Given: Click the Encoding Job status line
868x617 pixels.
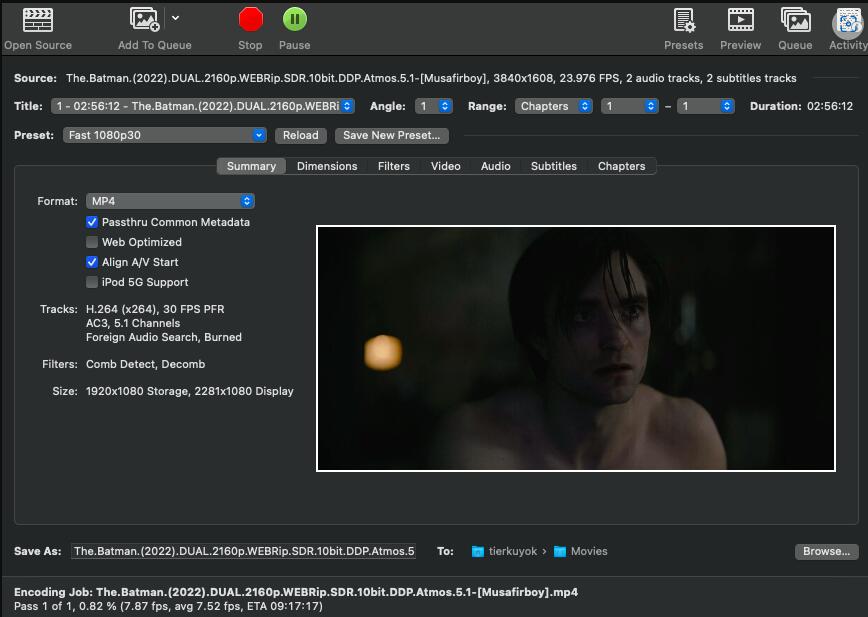Looking at the screenshot, I should (x=296, y=592).
